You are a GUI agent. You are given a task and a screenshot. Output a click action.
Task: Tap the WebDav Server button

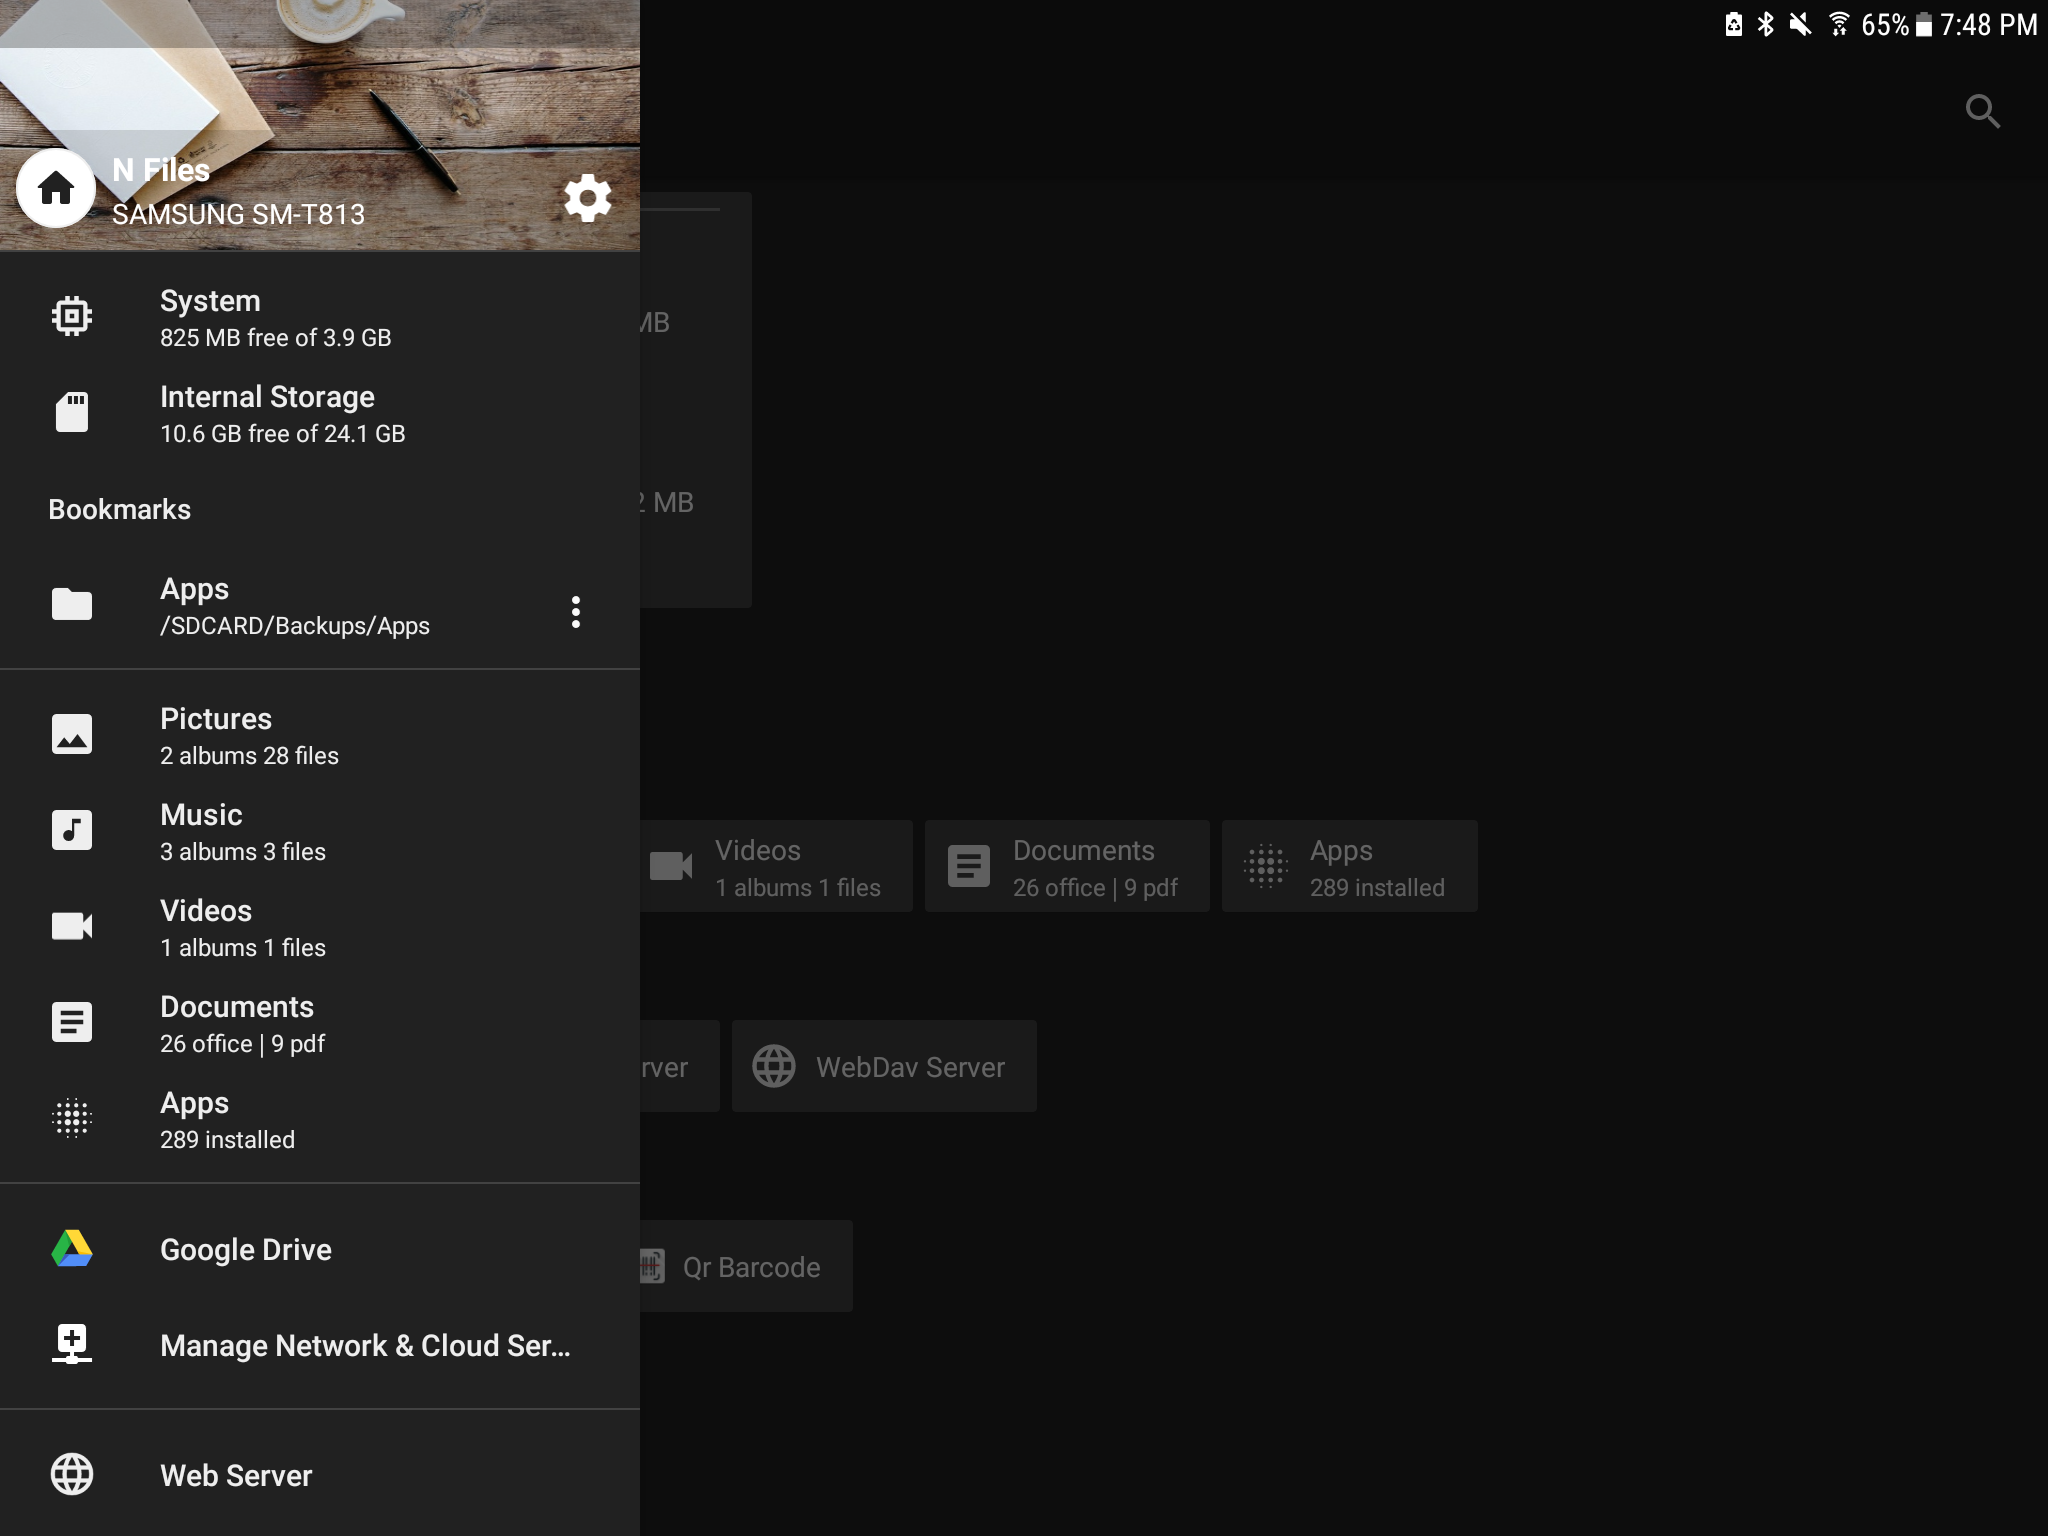[x=884, y=1066]
